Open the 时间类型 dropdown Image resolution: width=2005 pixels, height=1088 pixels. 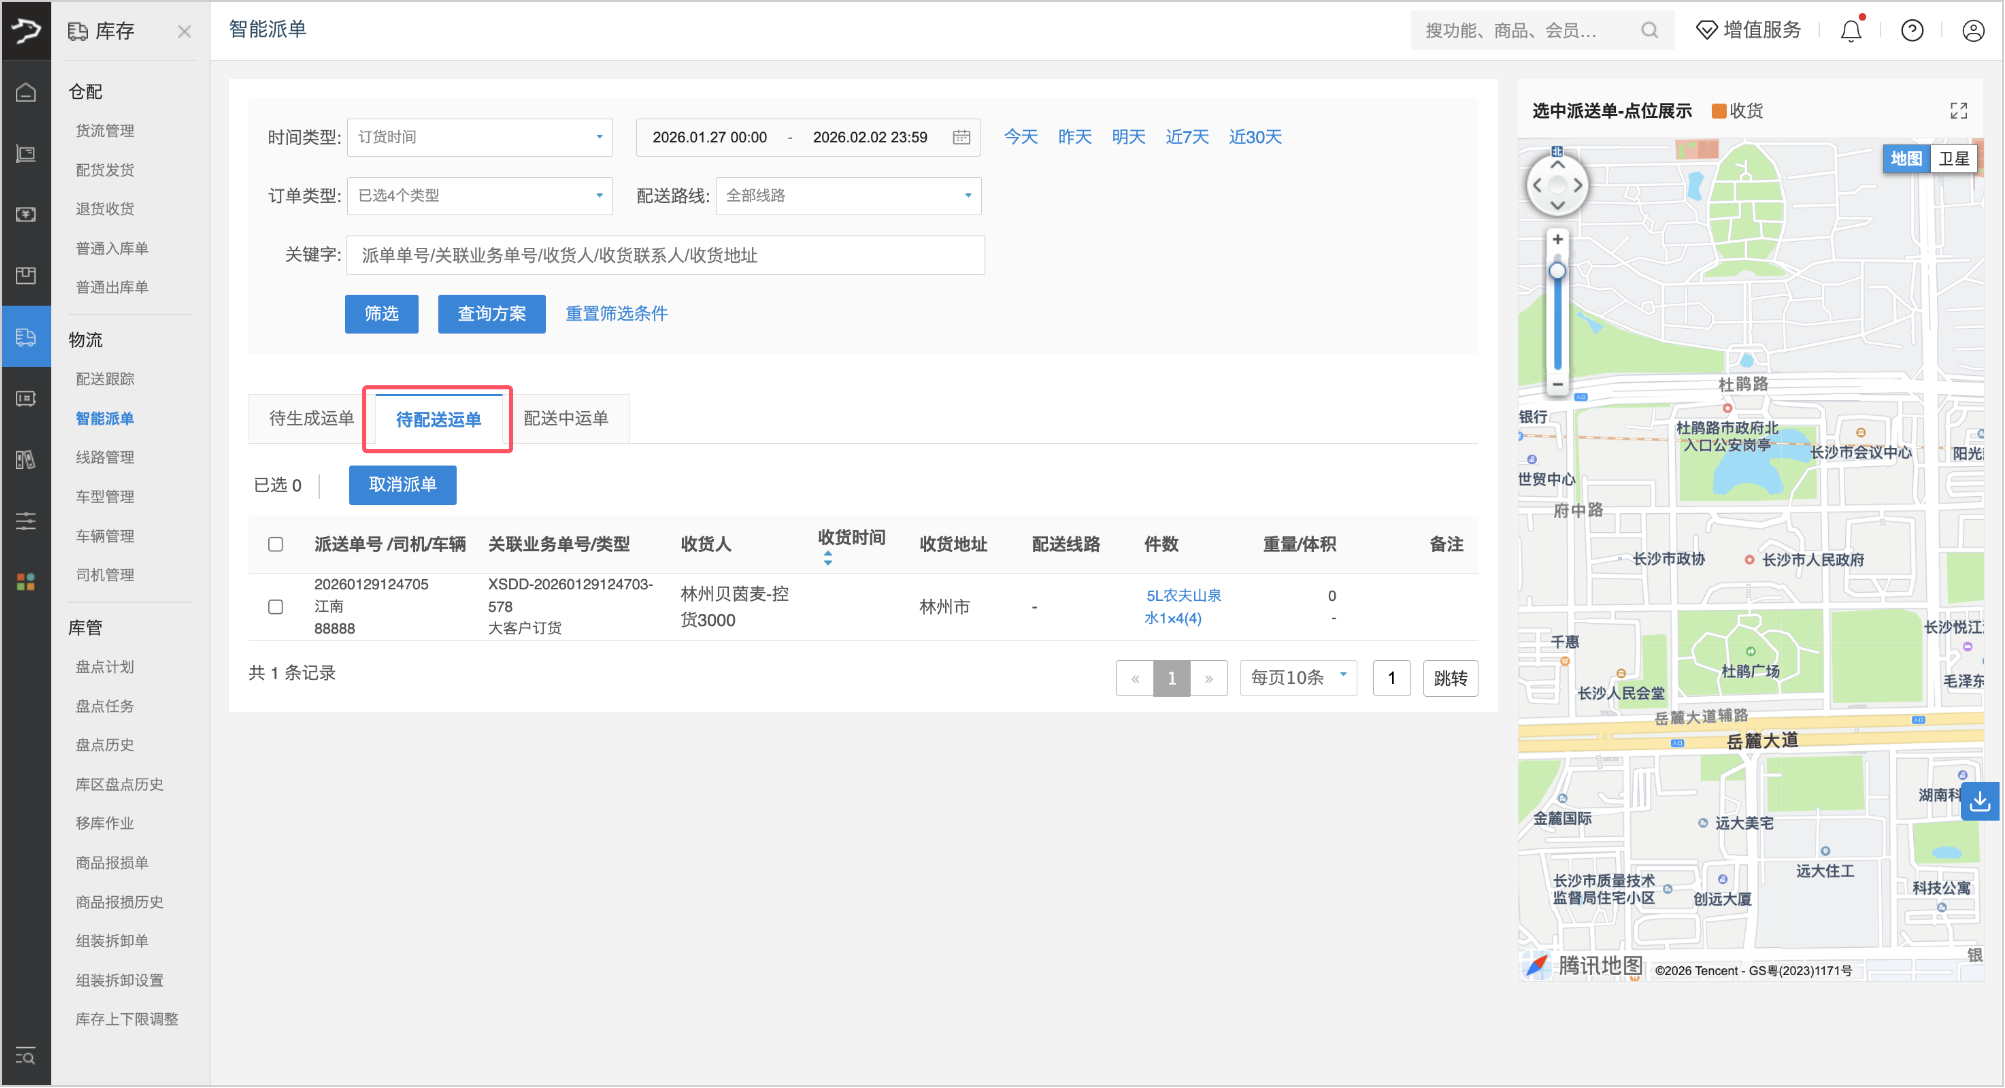pyautogui.click(x=480, y=137)
